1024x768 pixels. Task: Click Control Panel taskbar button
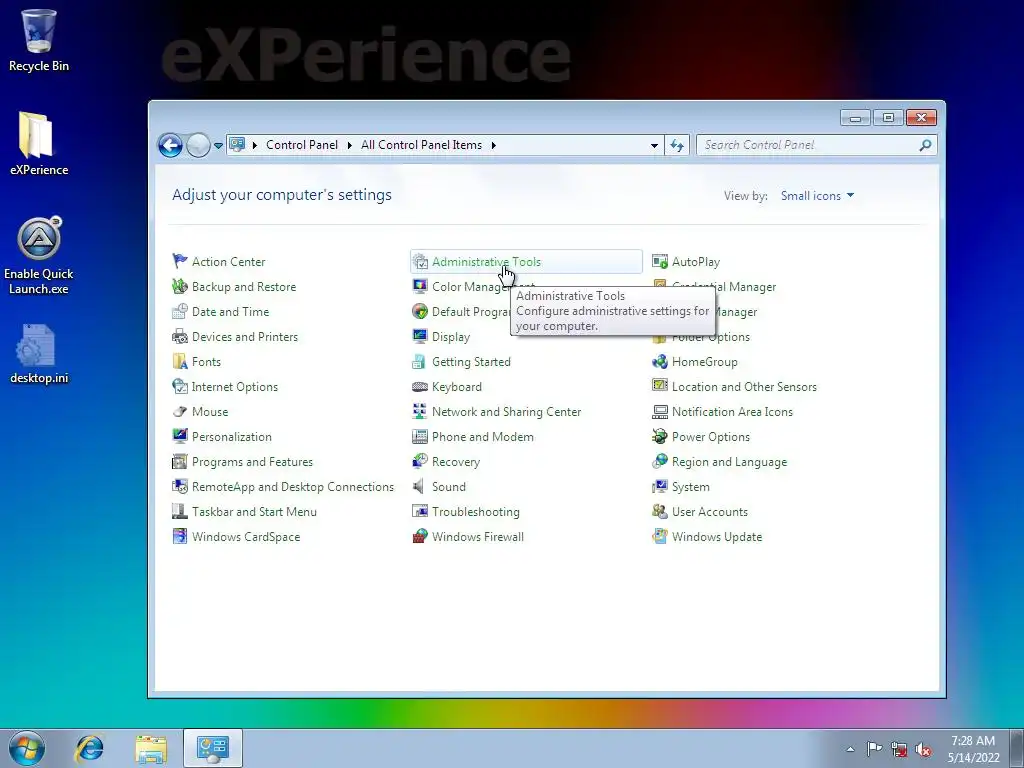(x=212, y=748)
